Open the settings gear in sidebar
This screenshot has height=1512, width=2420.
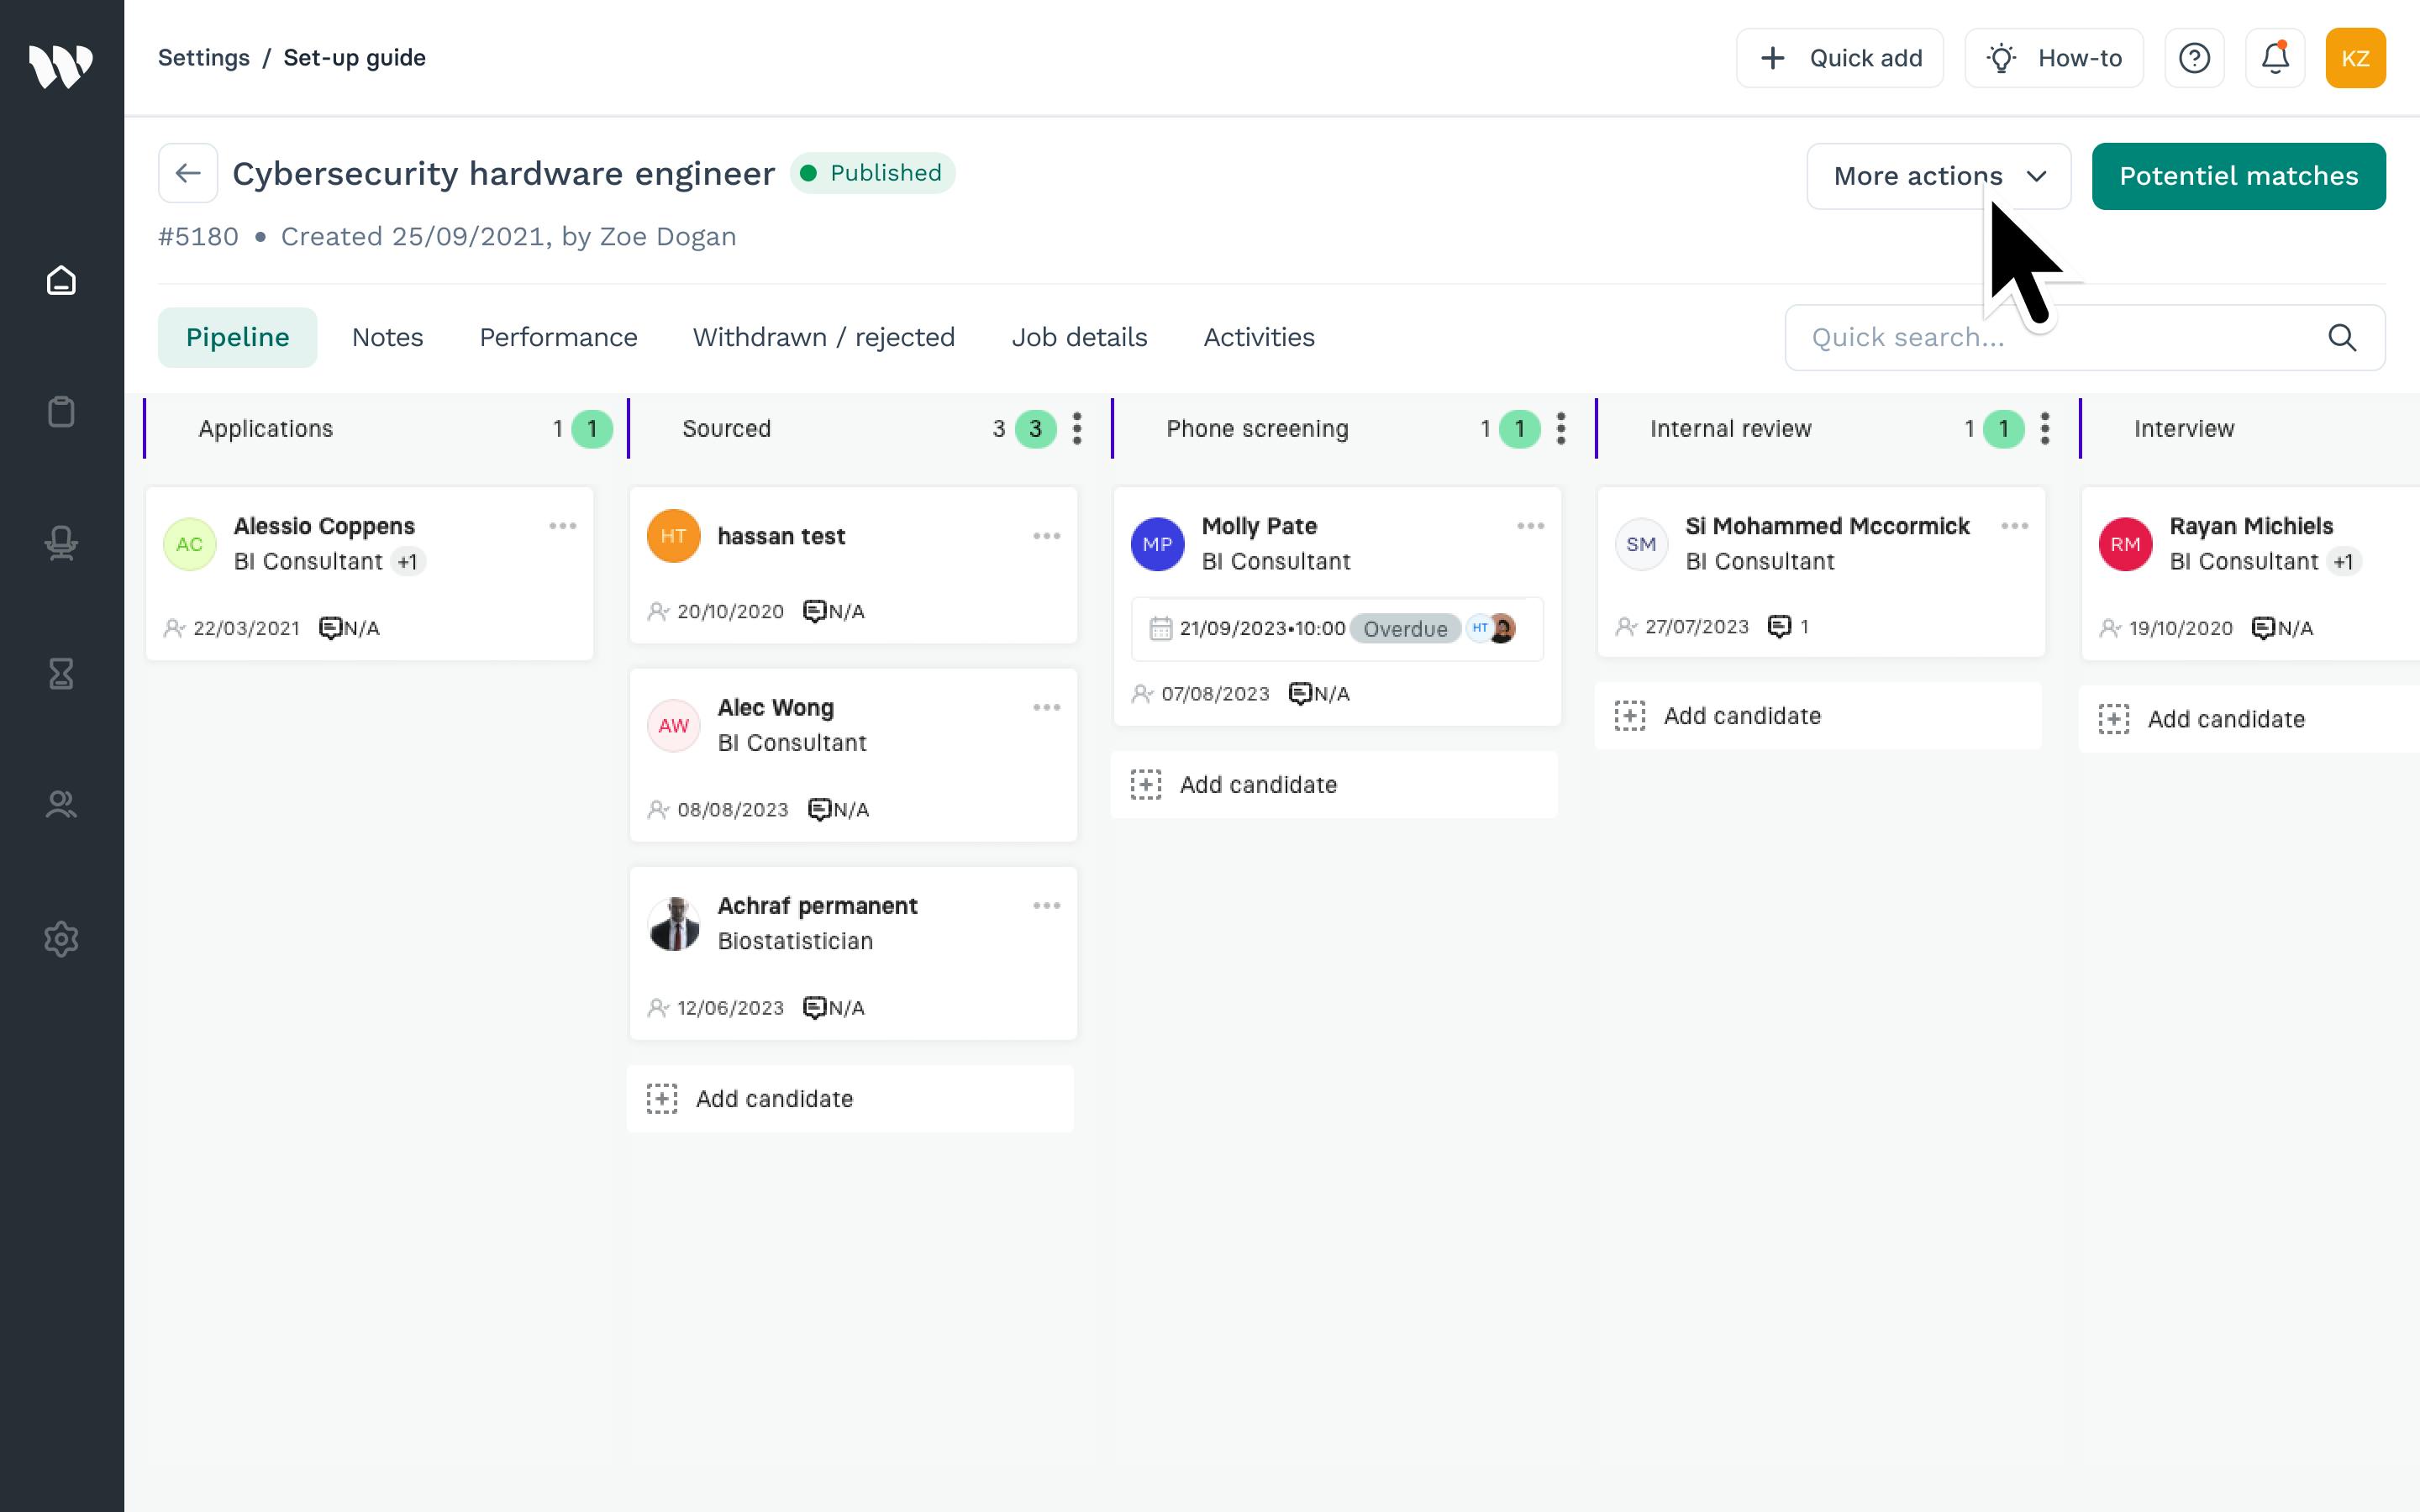(61, 939)
